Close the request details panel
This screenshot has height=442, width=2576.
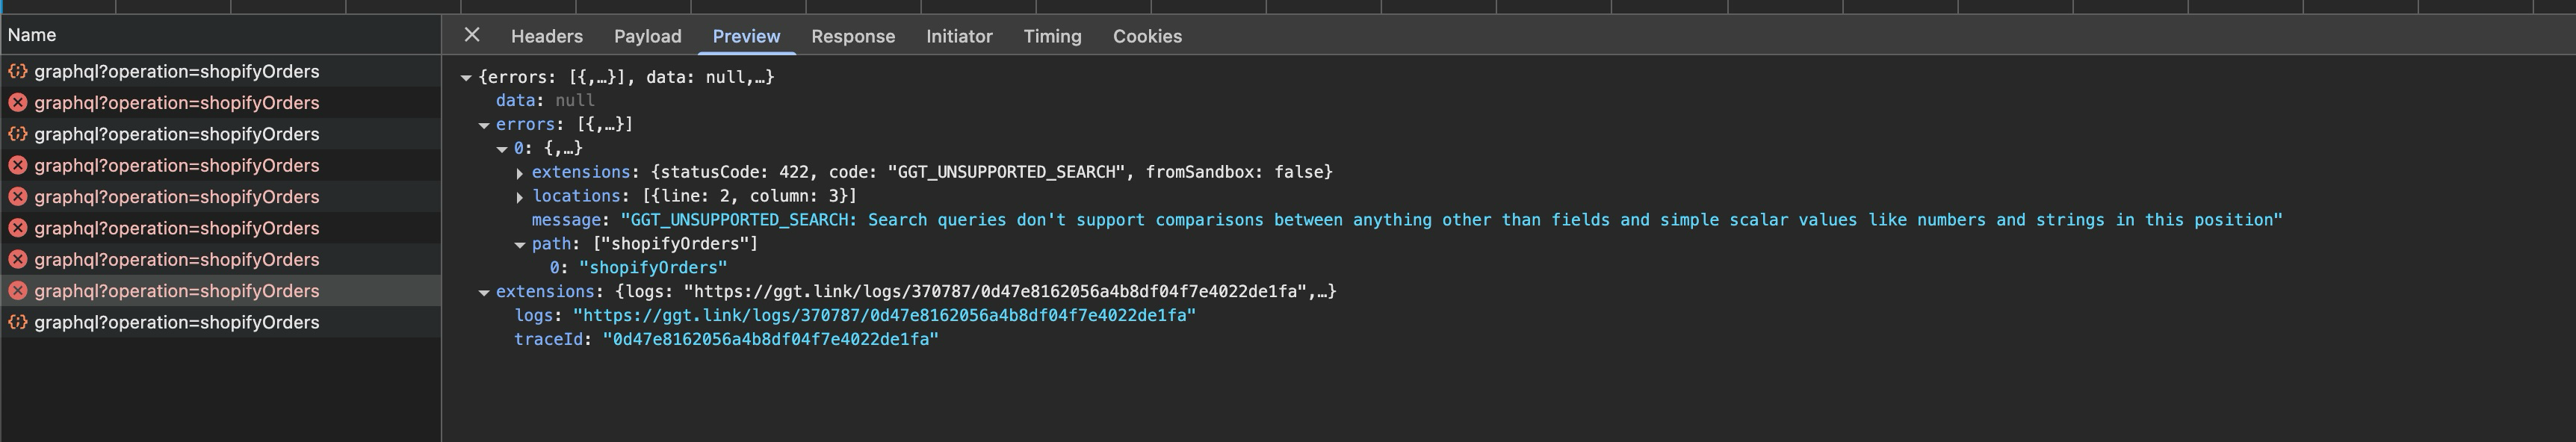pos(472,35)
